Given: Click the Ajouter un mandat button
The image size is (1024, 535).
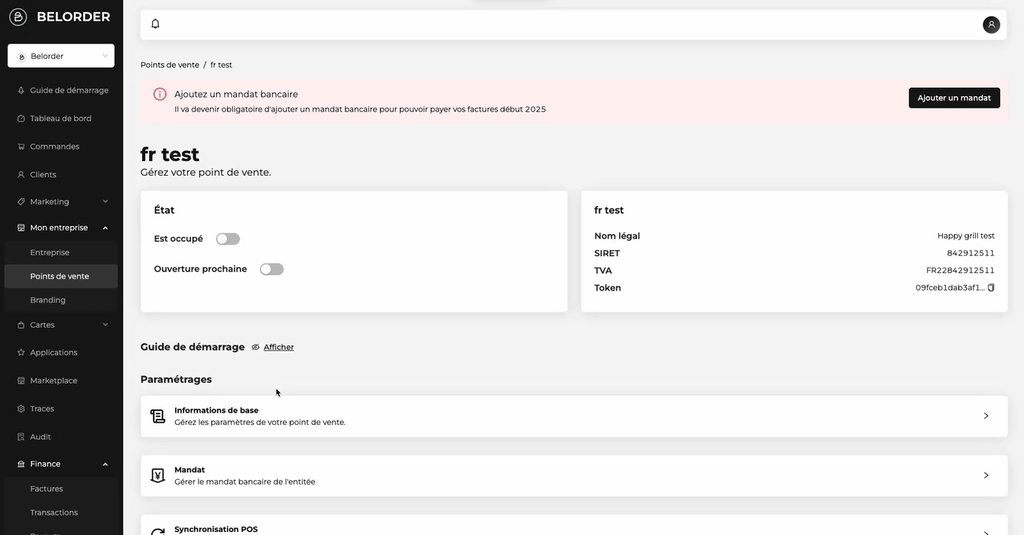Looking at the screenshot, I should 954,98.
